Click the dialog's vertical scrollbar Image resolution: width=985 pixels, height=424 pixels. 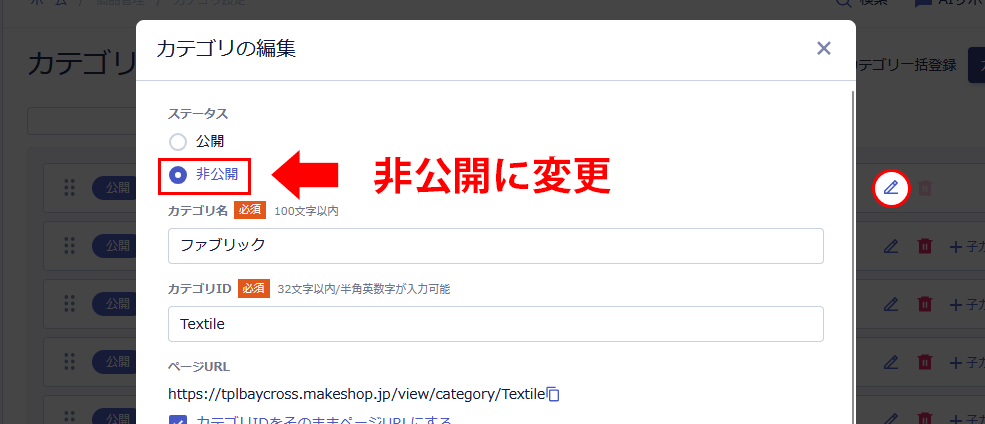tap(852, 258)
